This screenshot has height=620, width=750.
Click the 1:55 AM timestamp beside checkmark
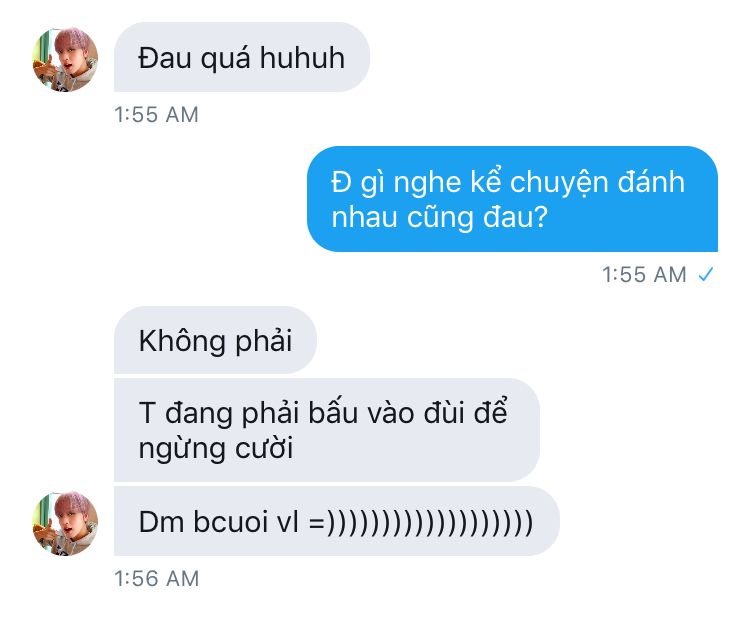[644, 275]
